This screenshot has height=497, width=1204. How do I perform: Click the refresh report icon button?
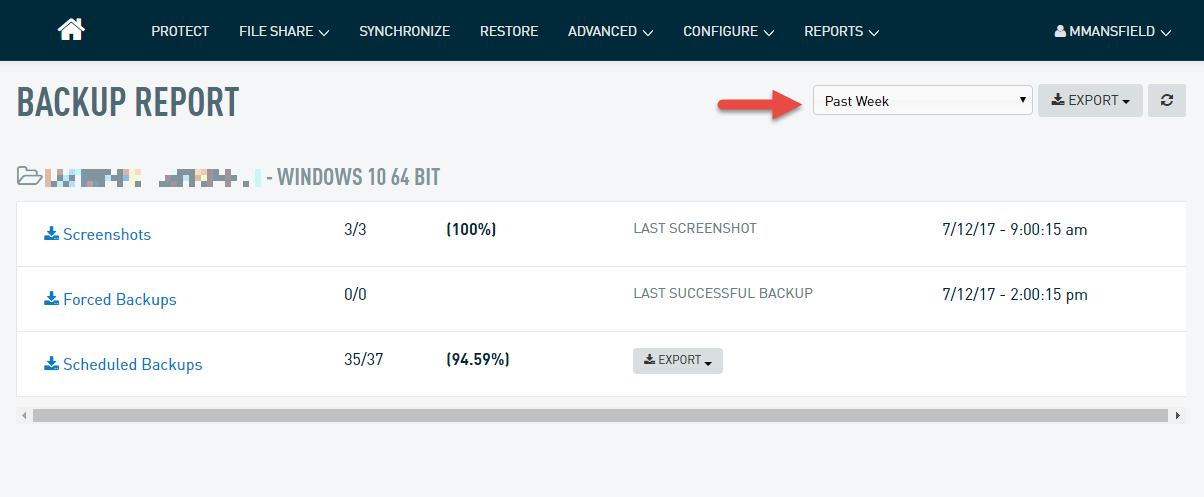1166,100
